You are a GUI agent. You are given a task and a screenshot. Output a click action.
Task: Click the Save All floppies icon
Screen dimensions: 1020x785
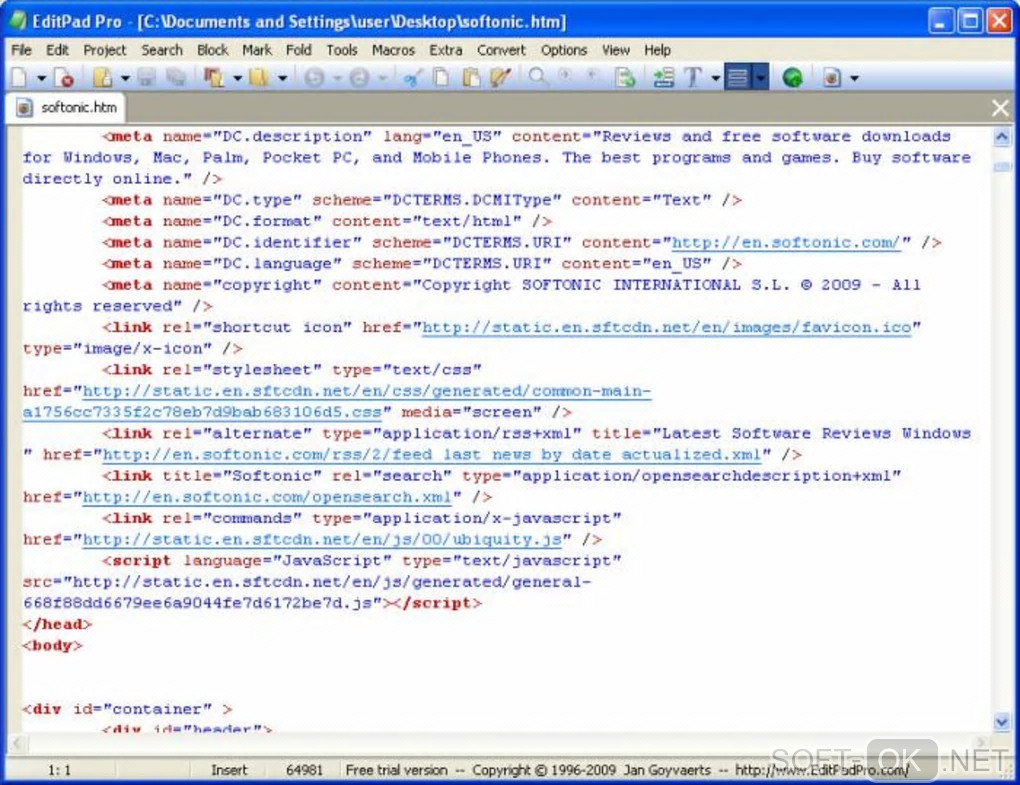(x=176, y=78)
